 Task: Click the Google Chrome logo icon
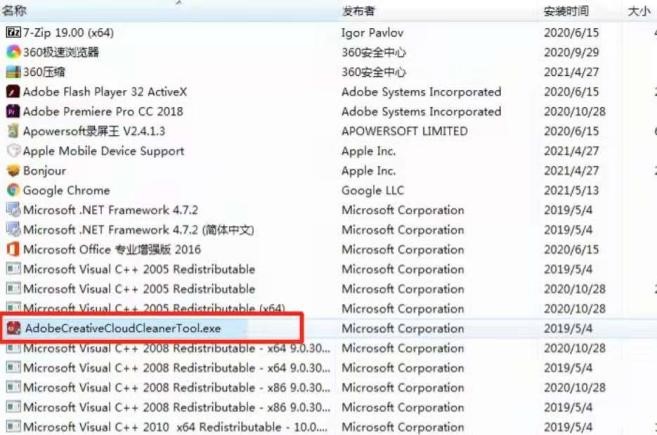tap(13, 190)
